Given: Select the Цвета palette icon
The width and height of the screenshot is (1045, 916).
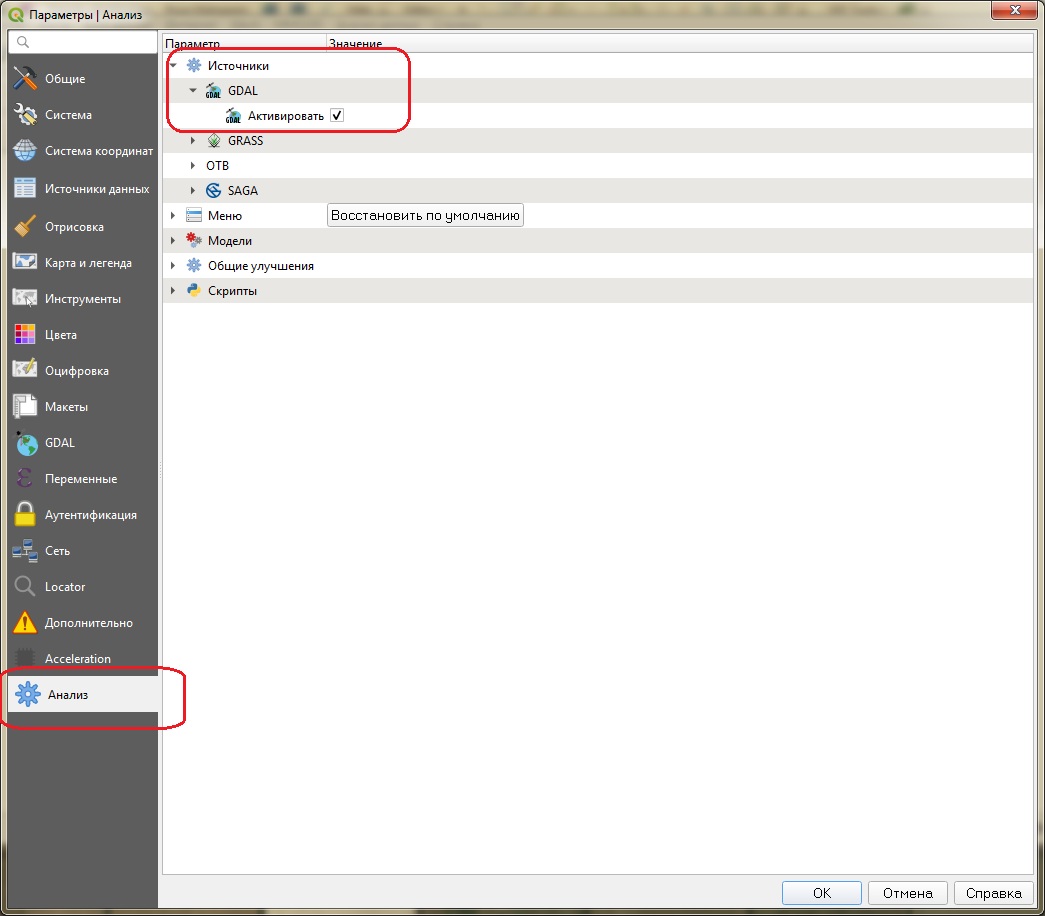Looking at the screenshot, I should [25, 335].
